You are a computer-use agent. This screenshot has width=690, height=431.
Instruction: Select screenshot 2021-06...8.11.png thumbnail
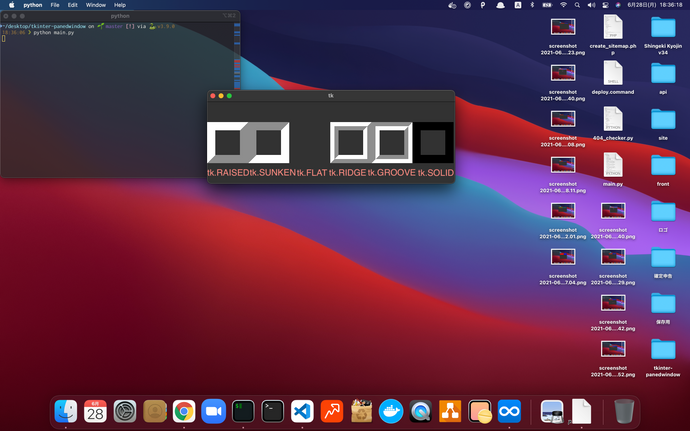click(563, 165)
